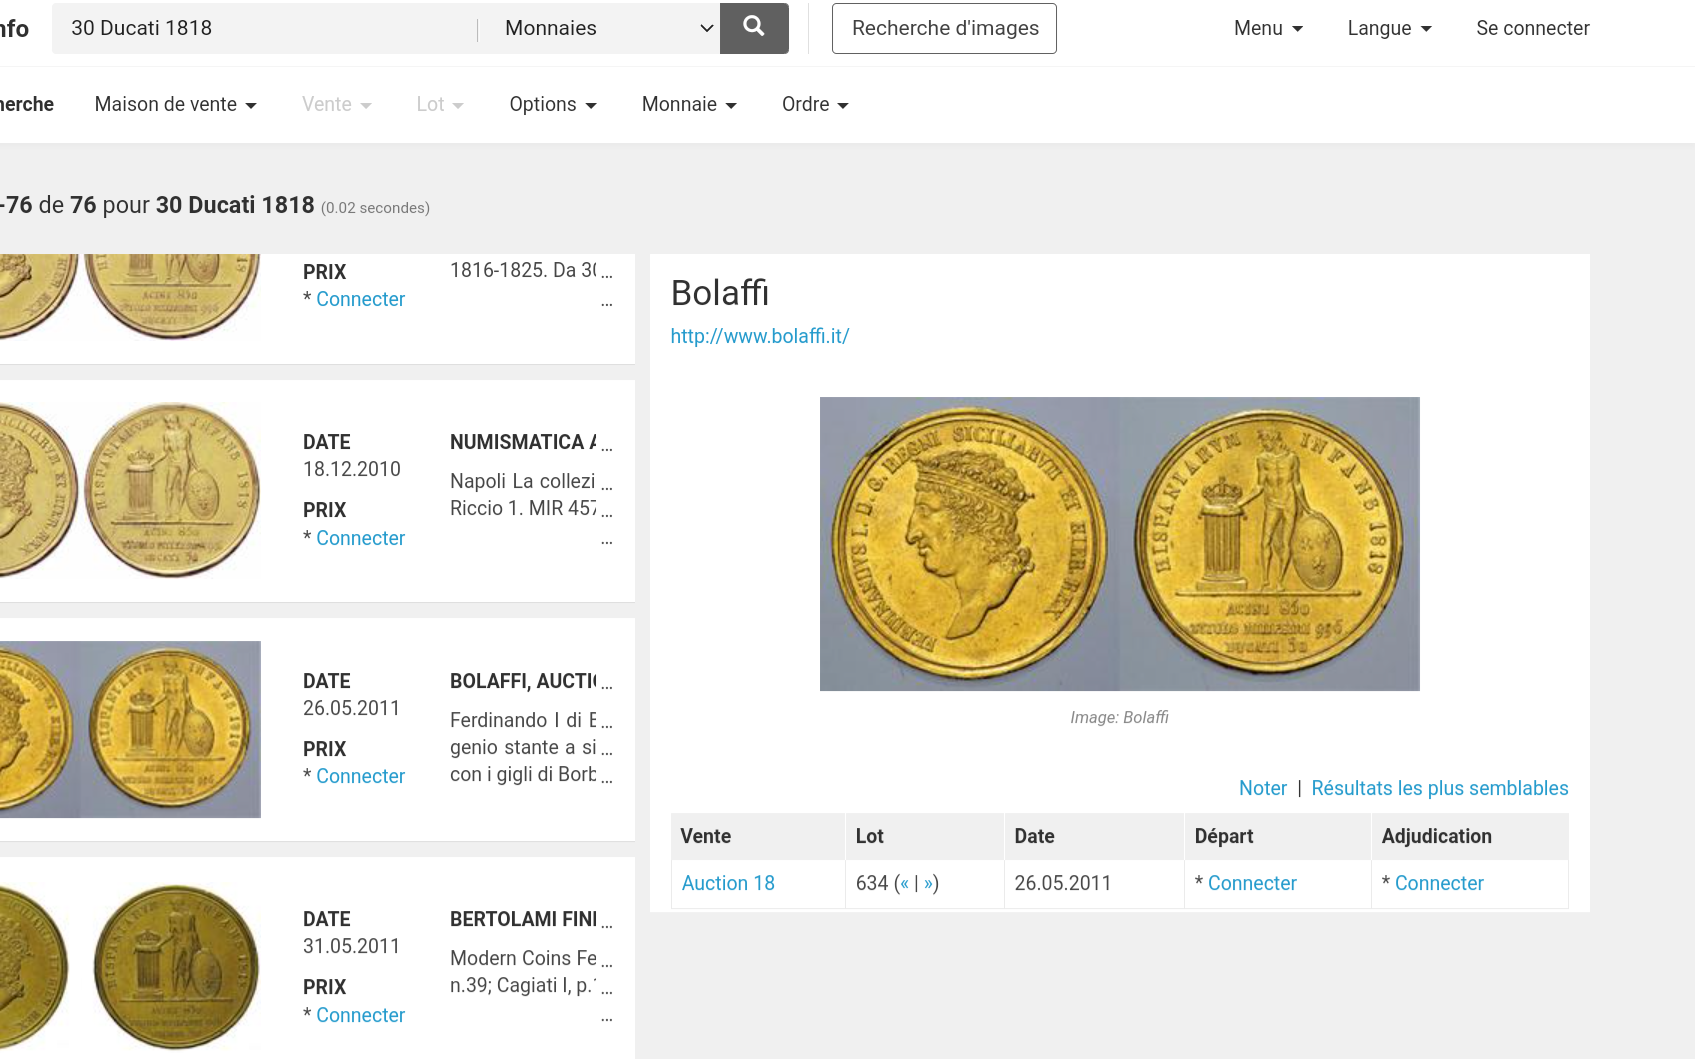
Task: Expand the Menu dropdown
Action: point(1268,28)
